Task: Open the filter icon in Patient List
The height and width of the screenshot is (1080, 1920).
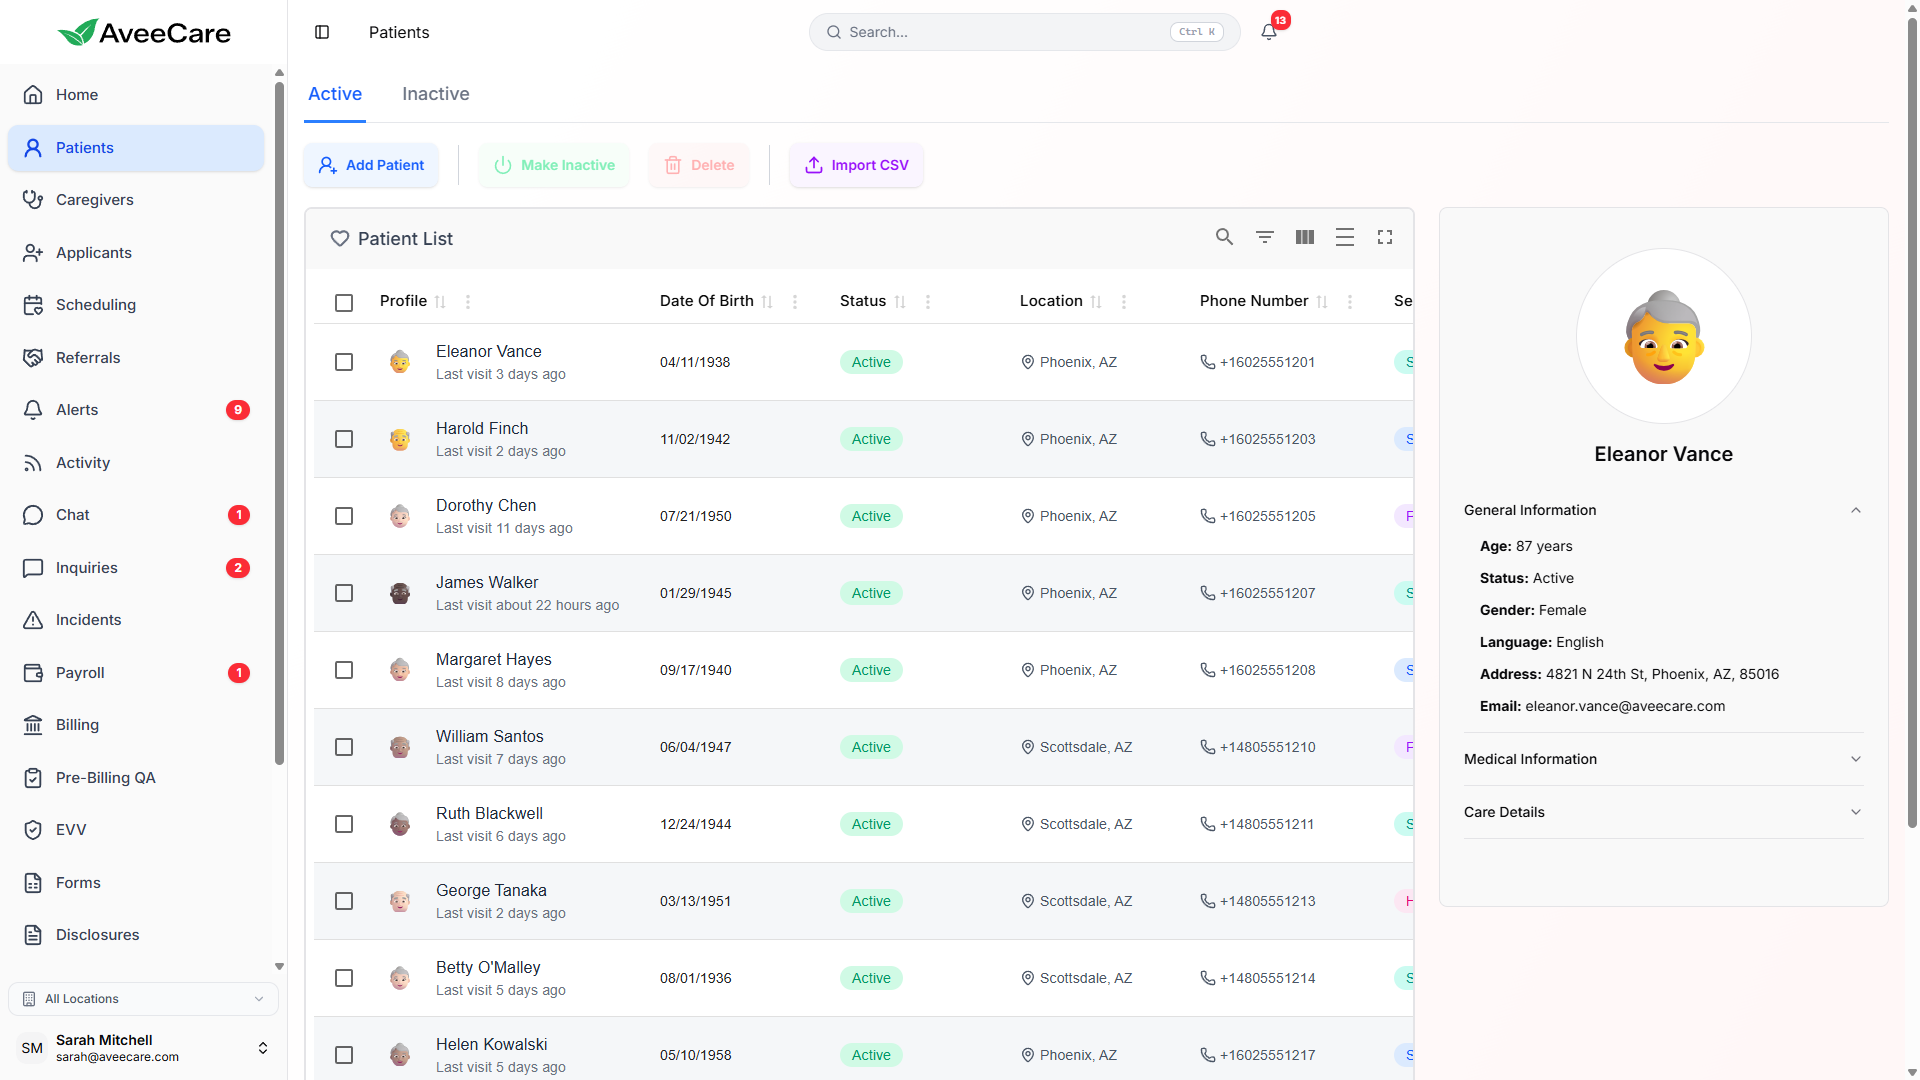Action: 1264,237
